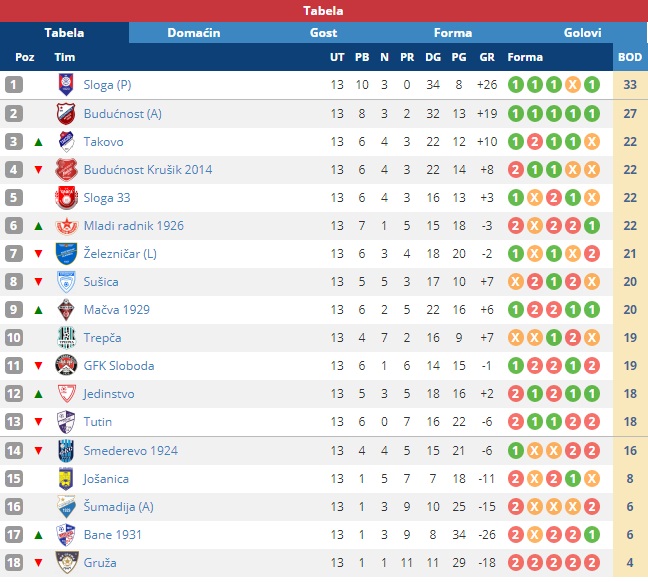Open the Mačva 1929 team page

coord(117,310)
